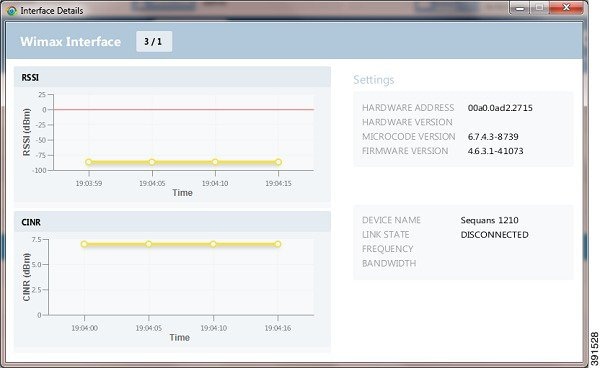600x368 pixels.
Task: Maximize the Interface Details window
Action: coord(539,8)
